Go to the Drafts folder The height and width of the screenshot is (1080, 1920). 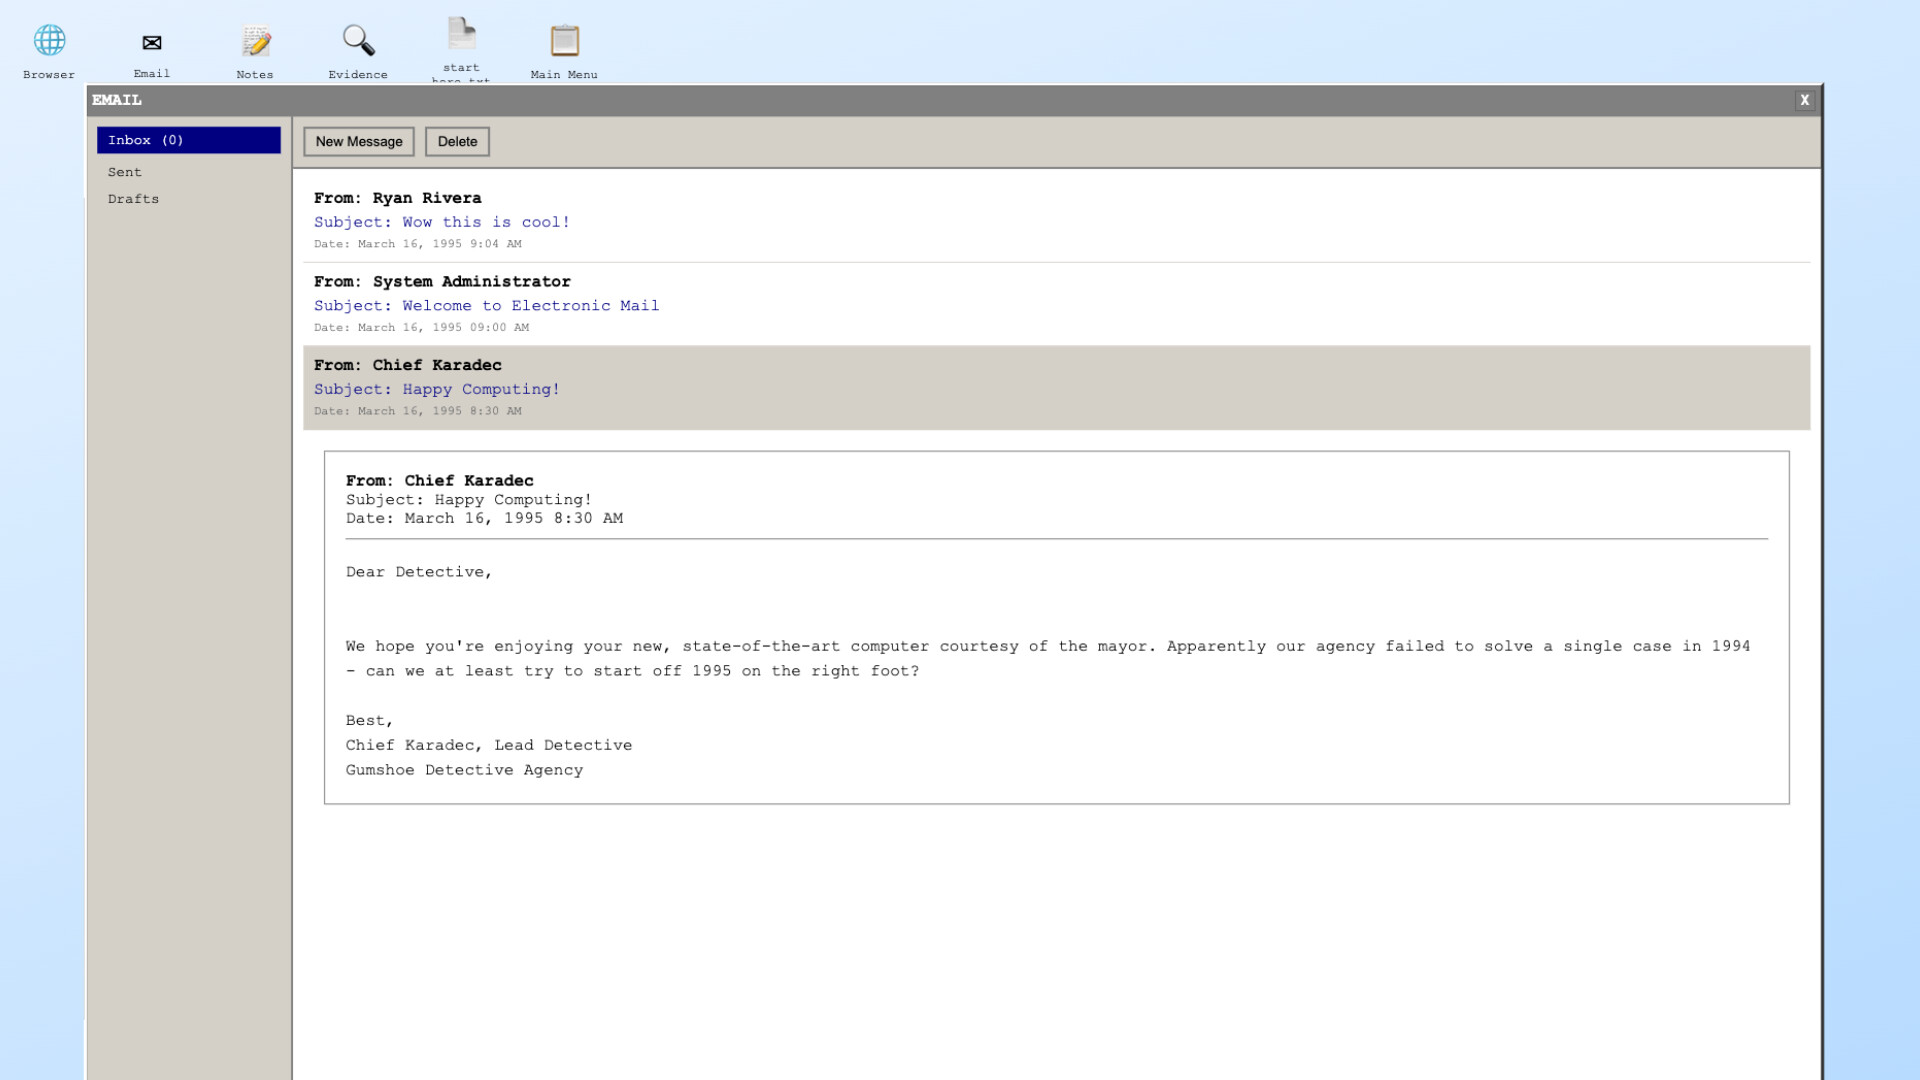click(x=133, y=199)
